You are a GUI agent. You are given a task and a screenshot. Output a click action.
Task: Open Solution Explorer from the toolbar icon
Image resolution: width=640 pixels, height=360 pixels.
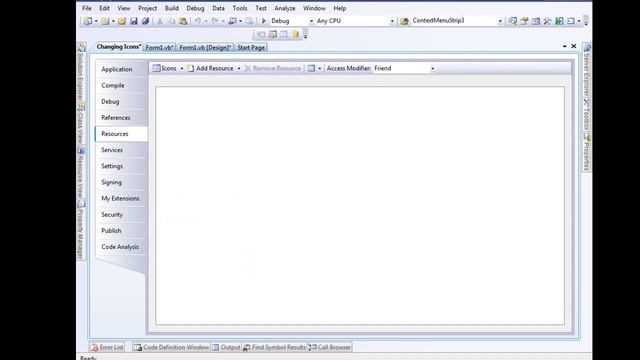click(512, 21)
